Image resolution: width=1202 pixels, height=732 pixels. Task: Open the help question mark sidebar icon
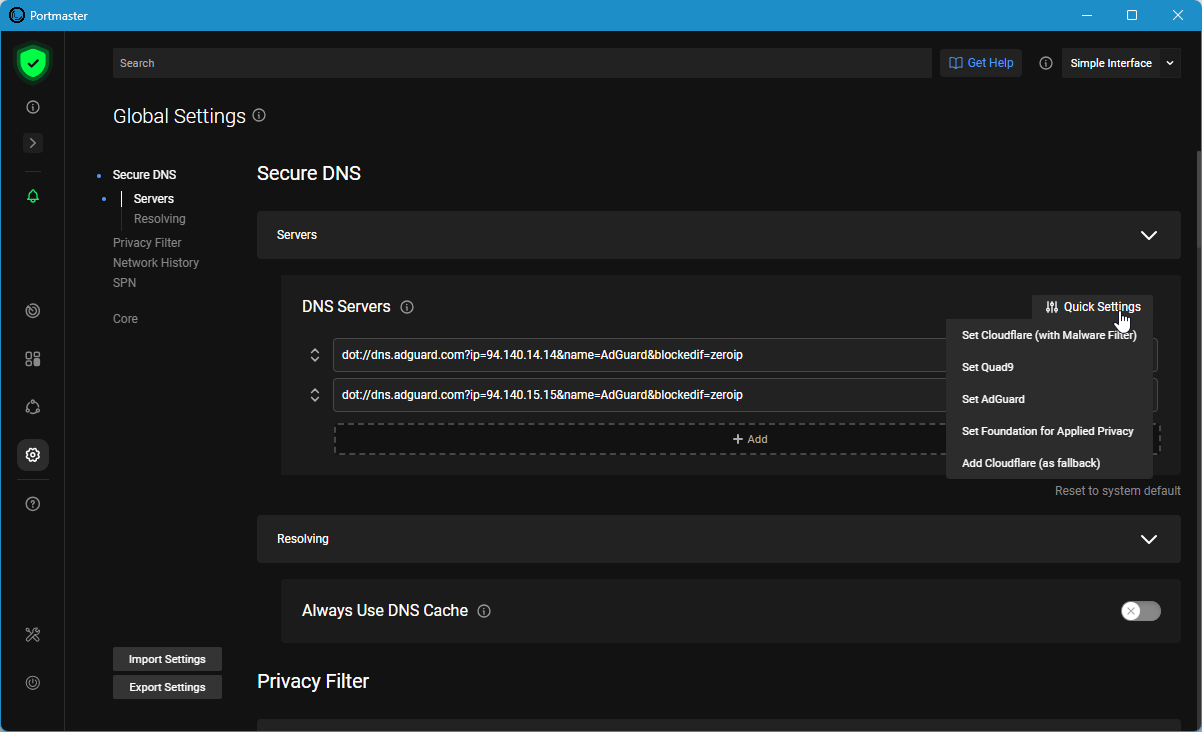coord(33,503)
